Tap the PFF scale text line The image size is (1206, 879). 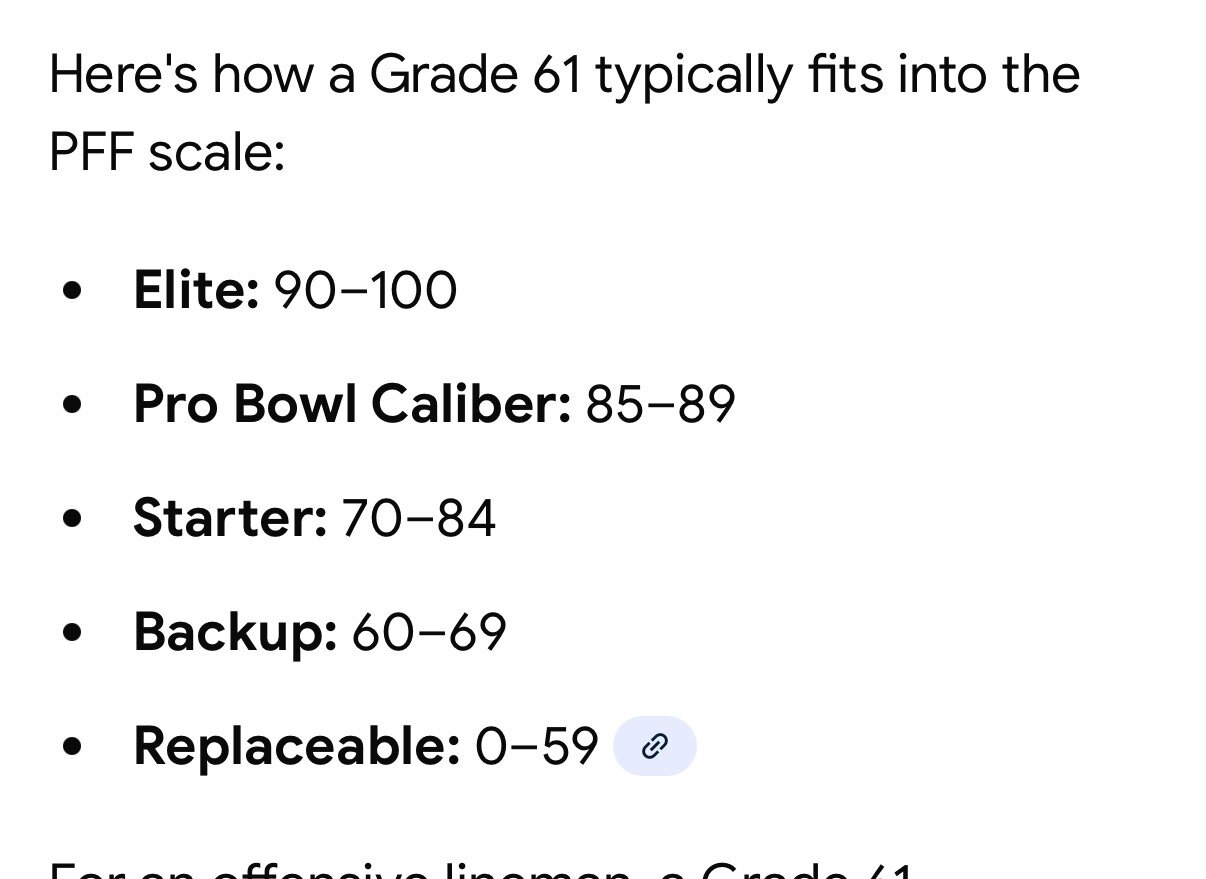pyautogui.click(x=167, y=155)
